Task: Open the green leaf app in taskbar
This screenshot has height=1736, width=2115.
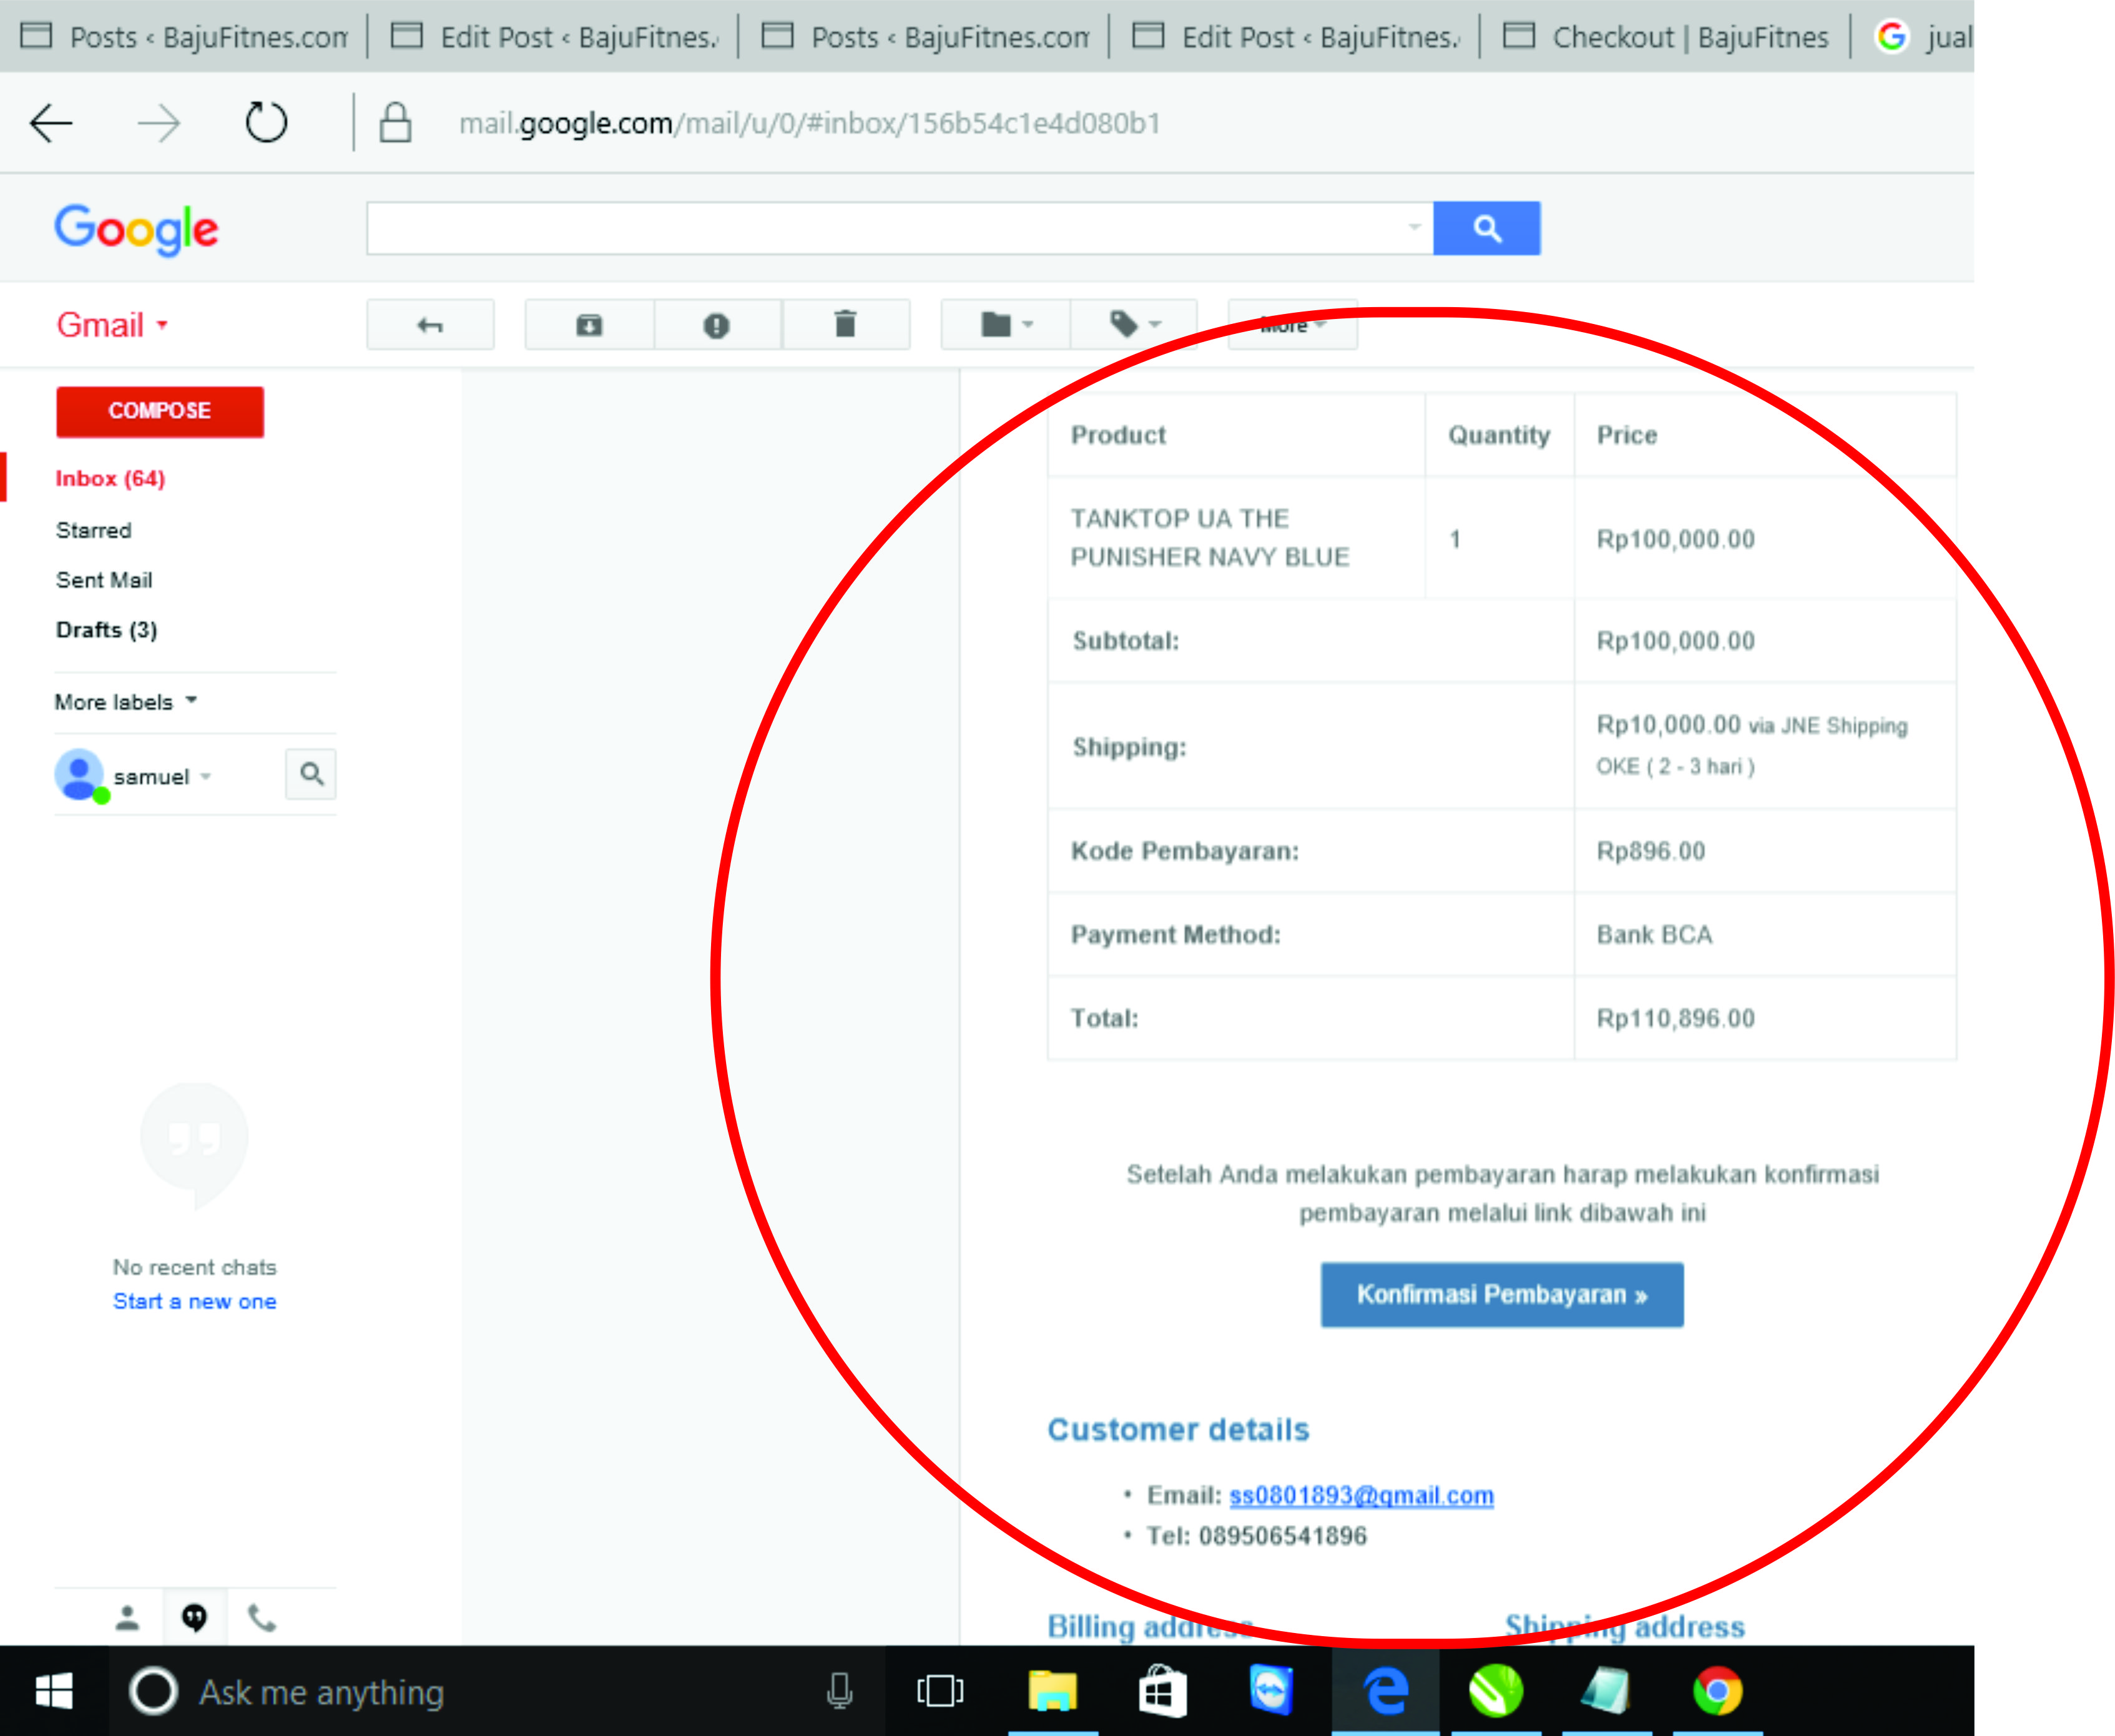Action: (1495, 1692)
